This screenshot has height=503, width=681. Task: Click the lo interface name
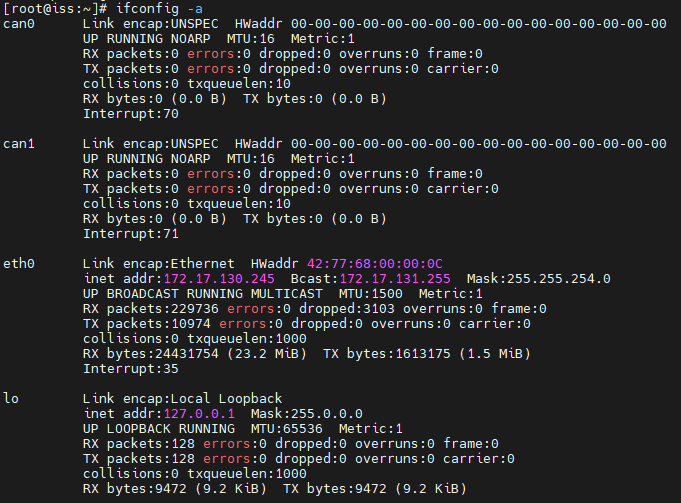pos(12,398)
